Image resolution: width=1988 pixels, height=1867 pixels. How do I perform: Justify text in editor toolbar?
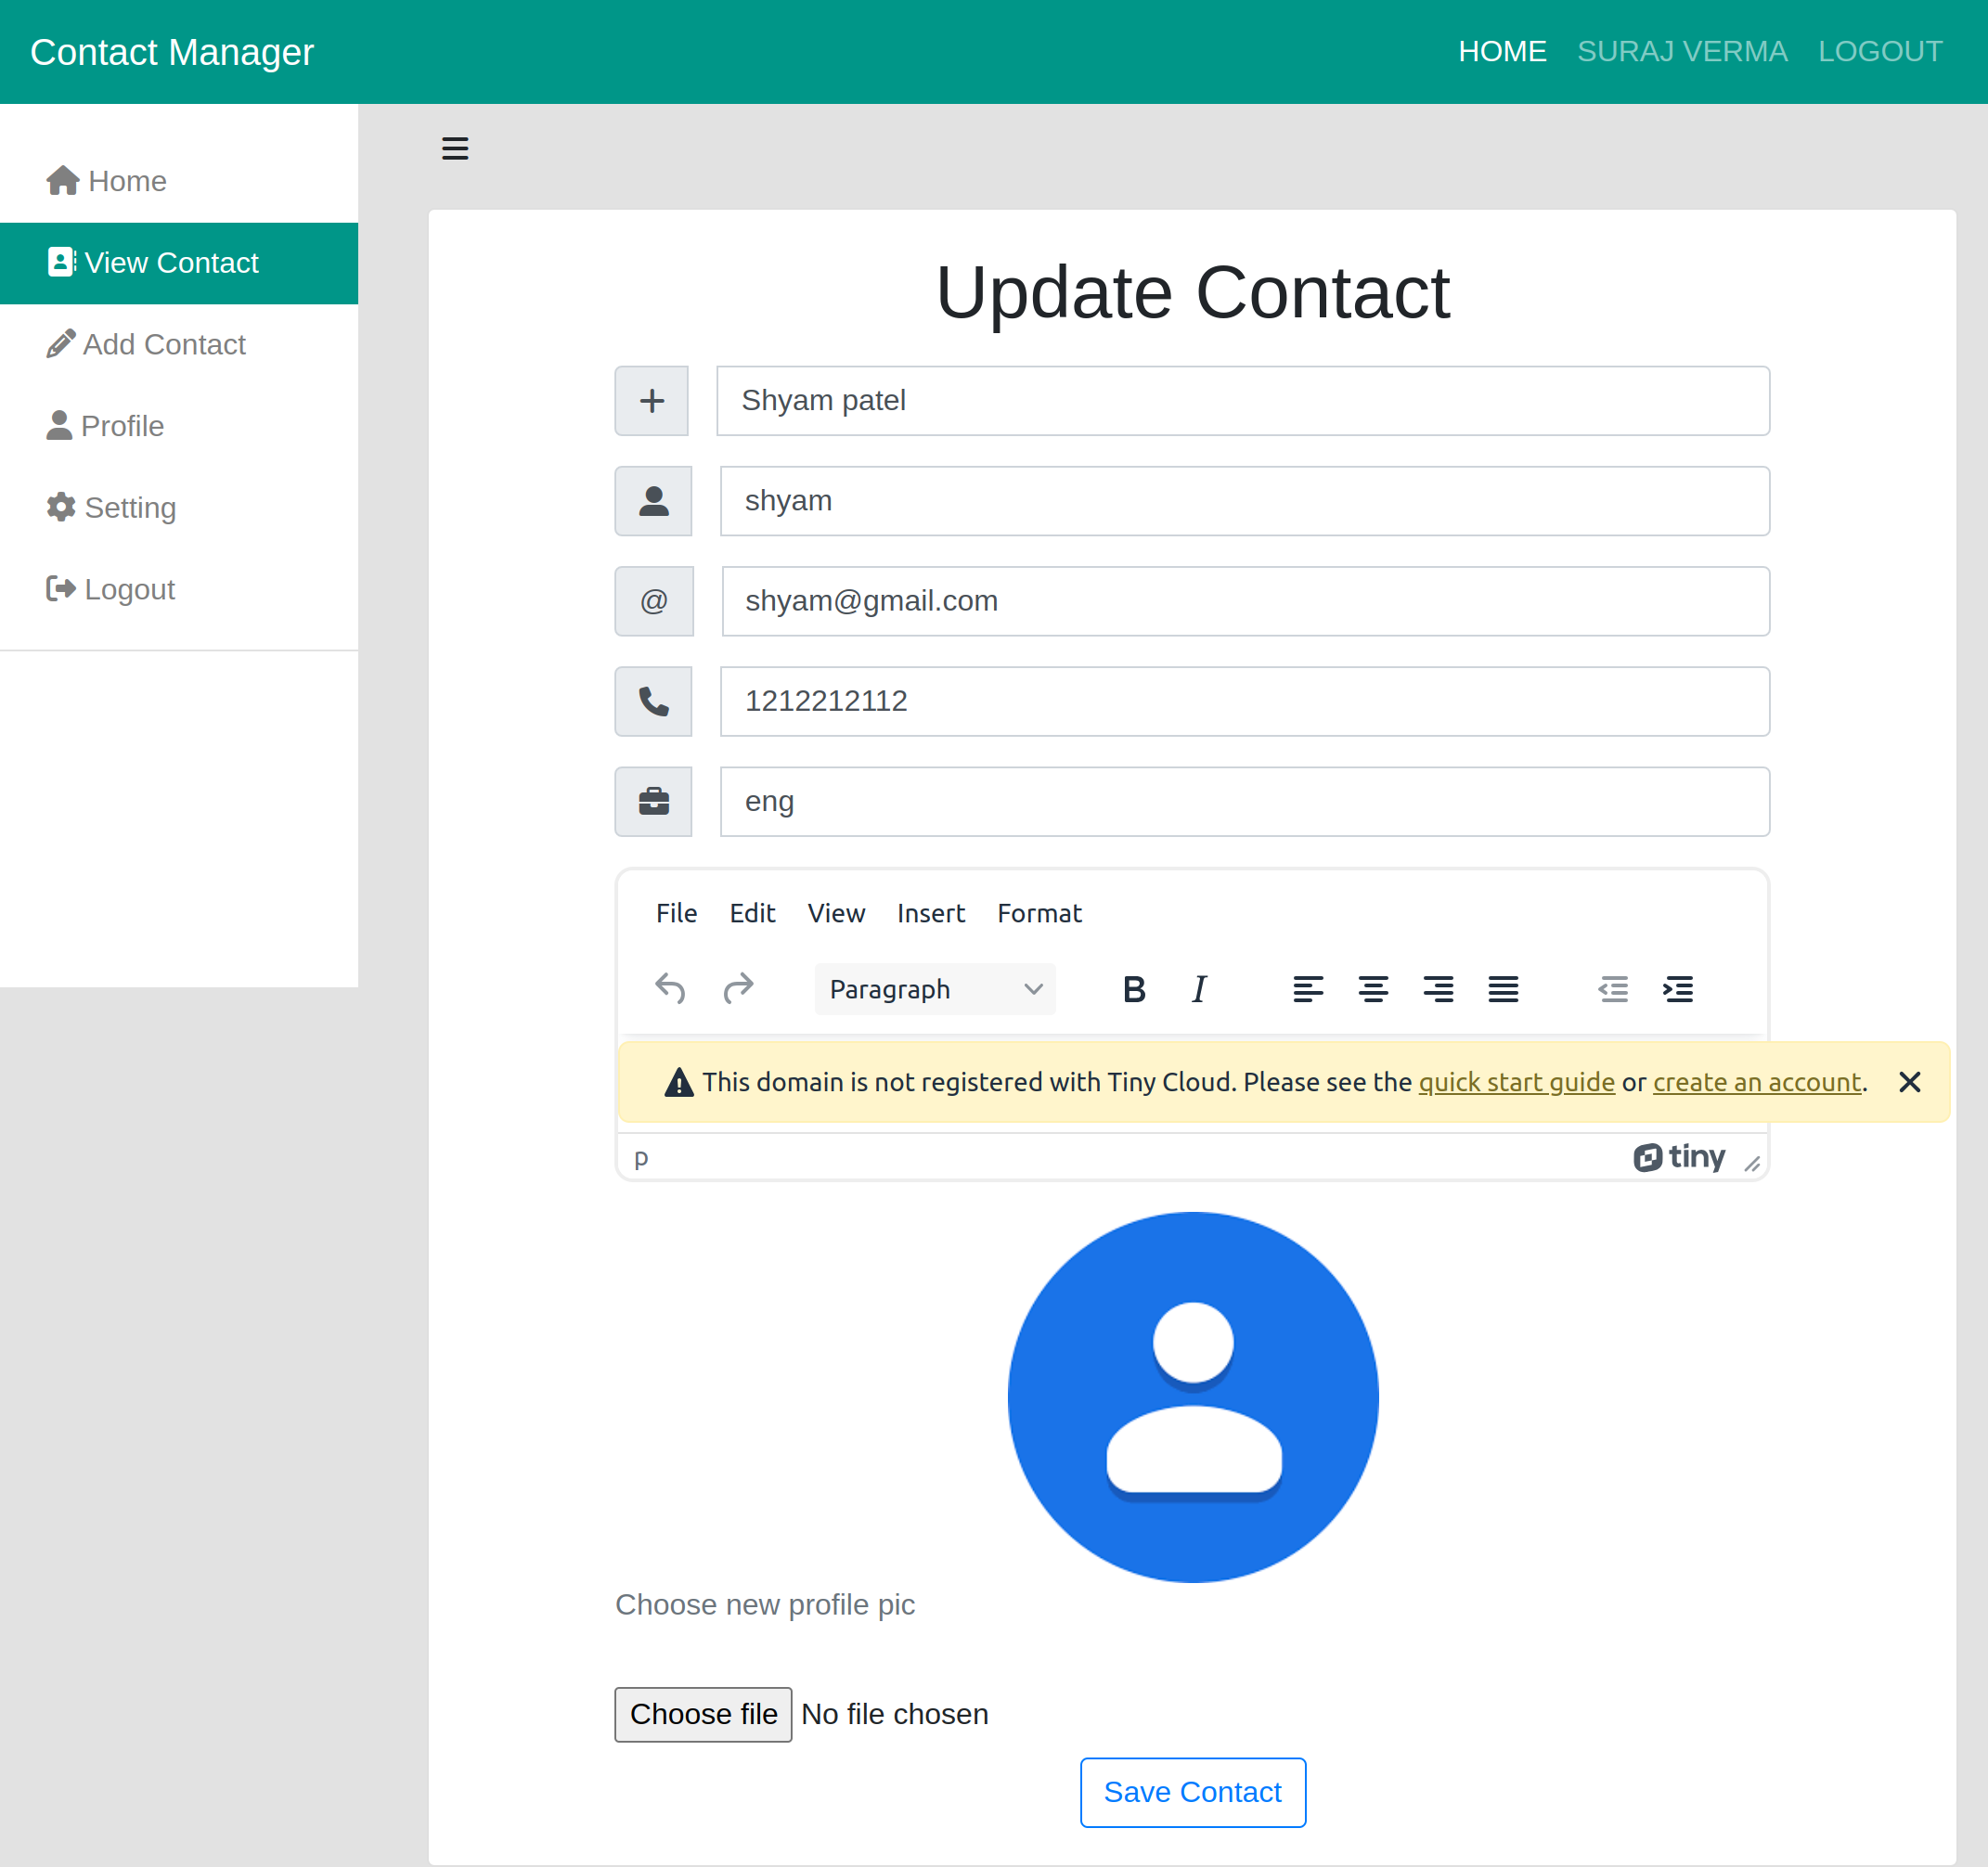coord(1503,989)
